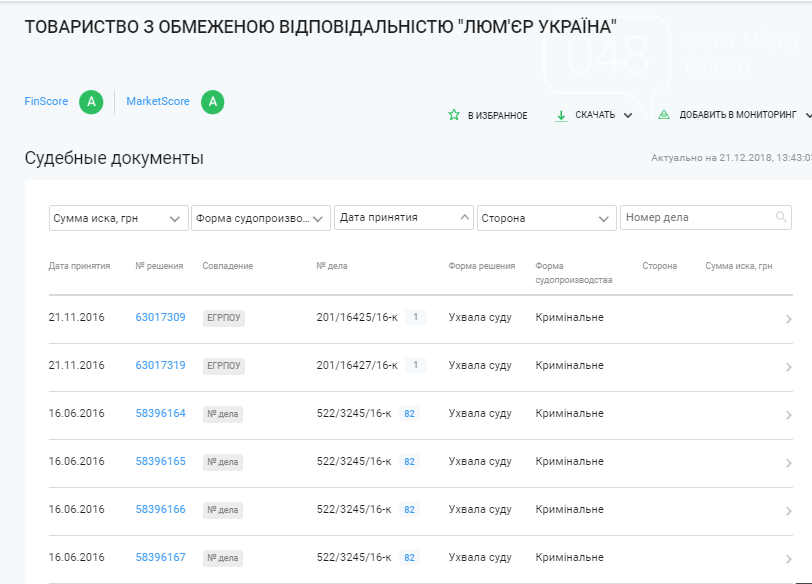Click № дела tag in row 58396166
This screenshot has height=584, width=812.
(x=223, y=510)
